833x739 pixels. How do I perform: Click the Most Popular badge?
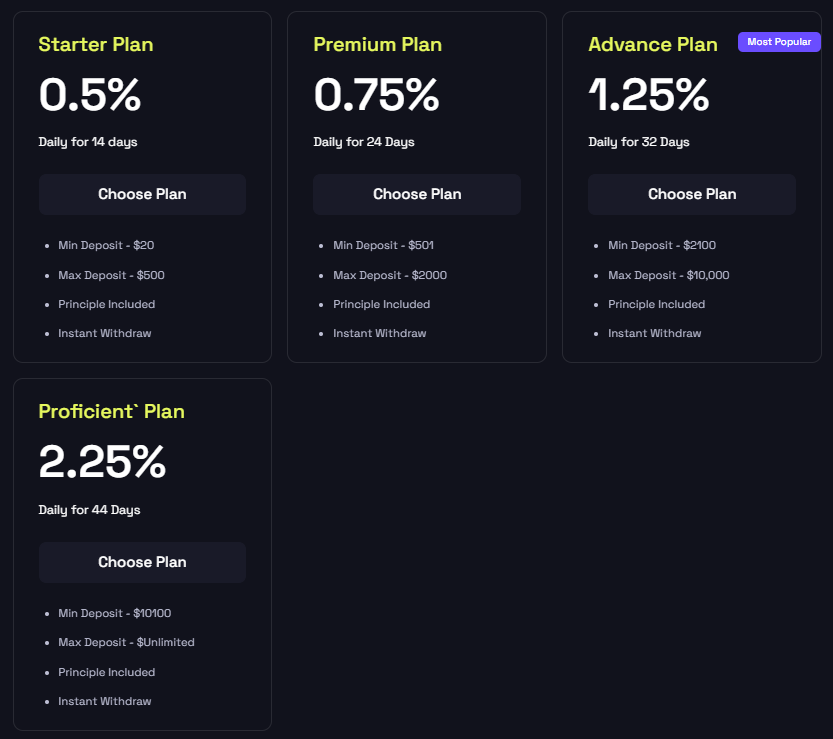tap(779, 42)
